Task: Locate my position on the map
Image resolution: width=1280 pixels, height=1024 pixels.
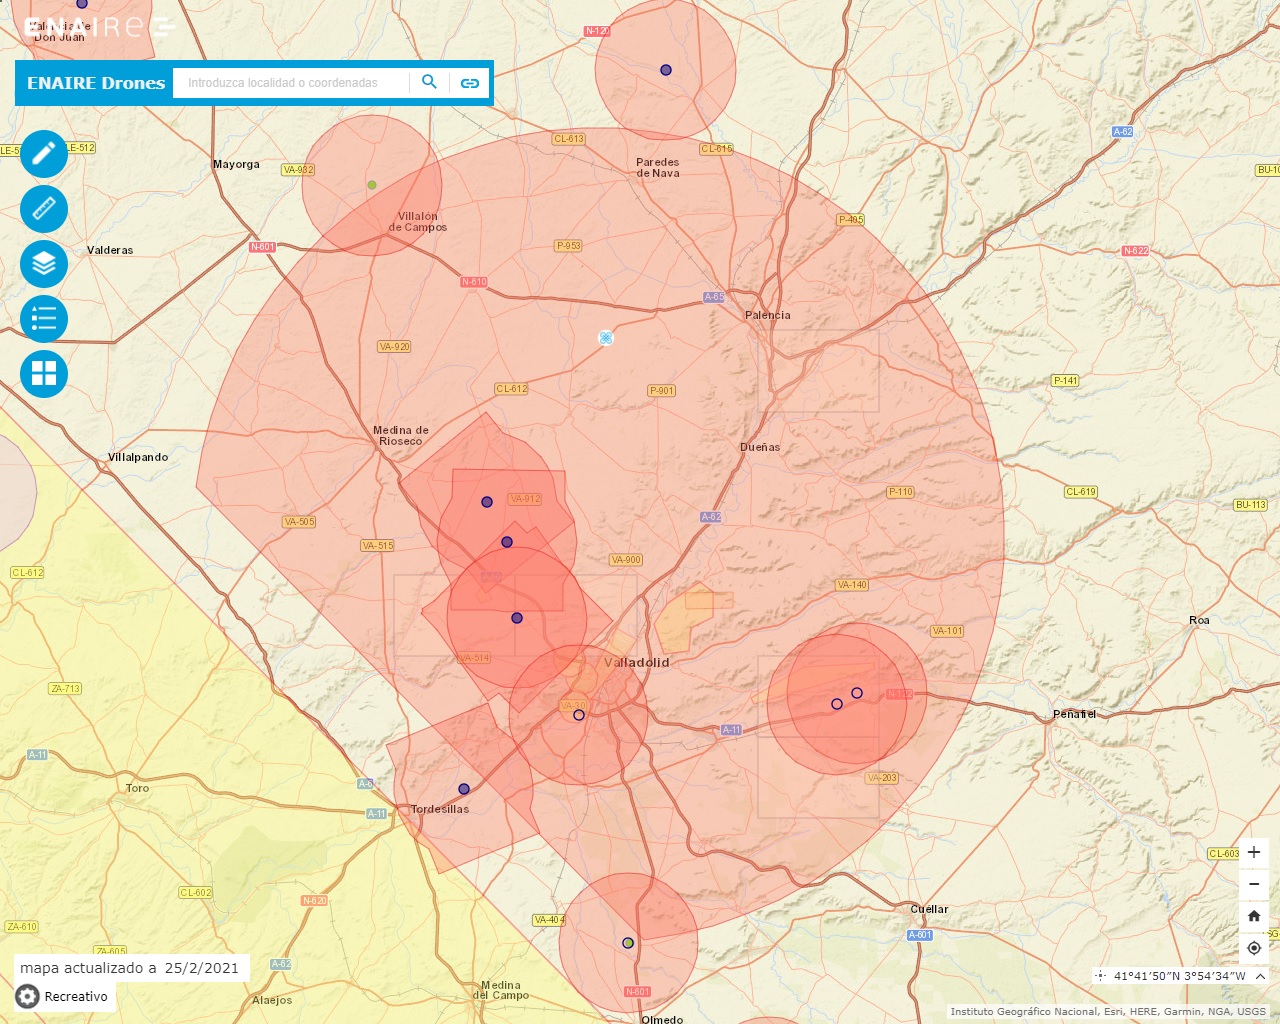Action: point(1254,948)
